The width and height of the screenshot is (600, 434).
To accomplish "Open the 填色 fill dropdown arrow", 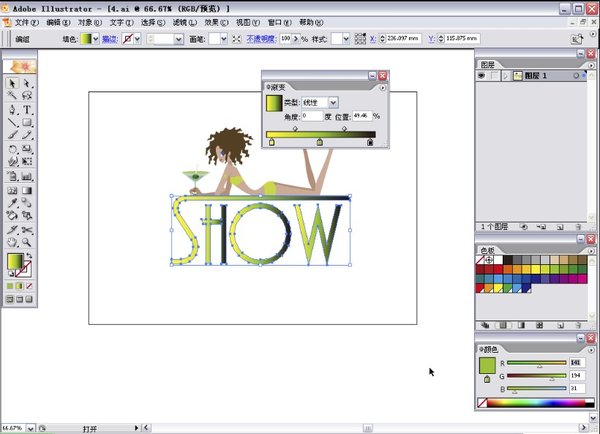I will [95, 39].
